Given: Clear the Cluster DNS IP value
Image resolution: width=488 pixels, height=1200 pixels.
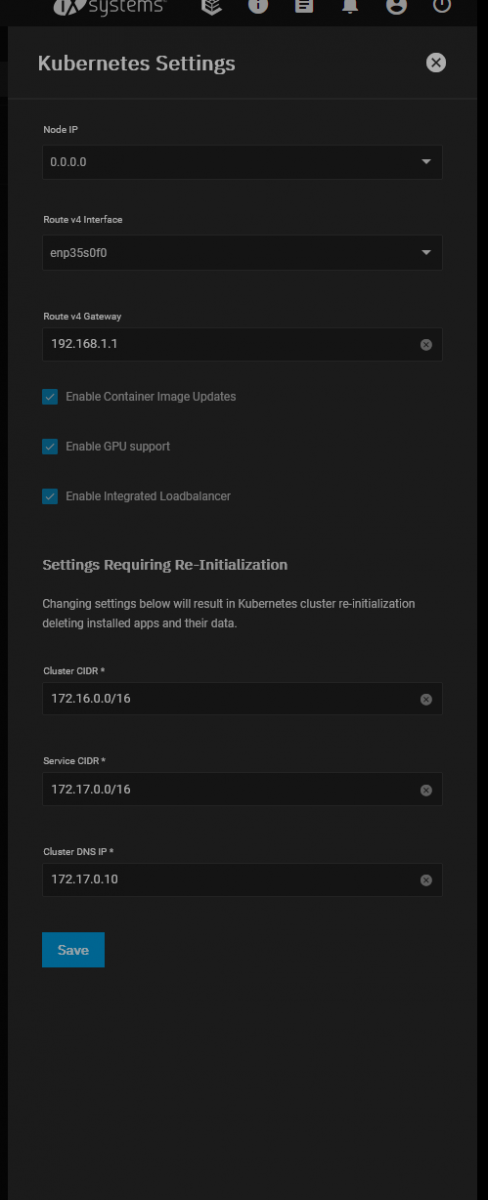Looking at the screenshot, I should click(x=426, y=880).
